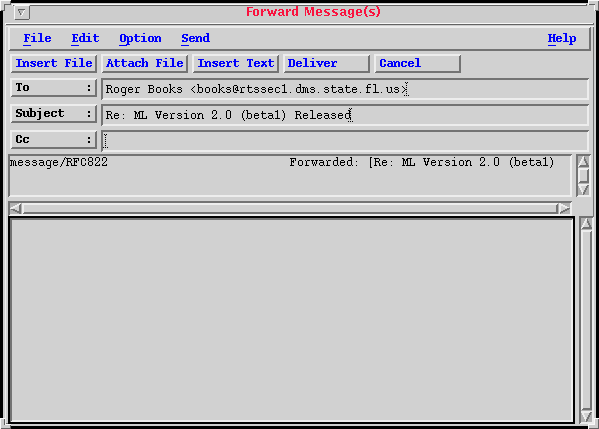The height and width of the screenshot is (429, 599).
Task: Open the Help menu
Action: (562, 38)
